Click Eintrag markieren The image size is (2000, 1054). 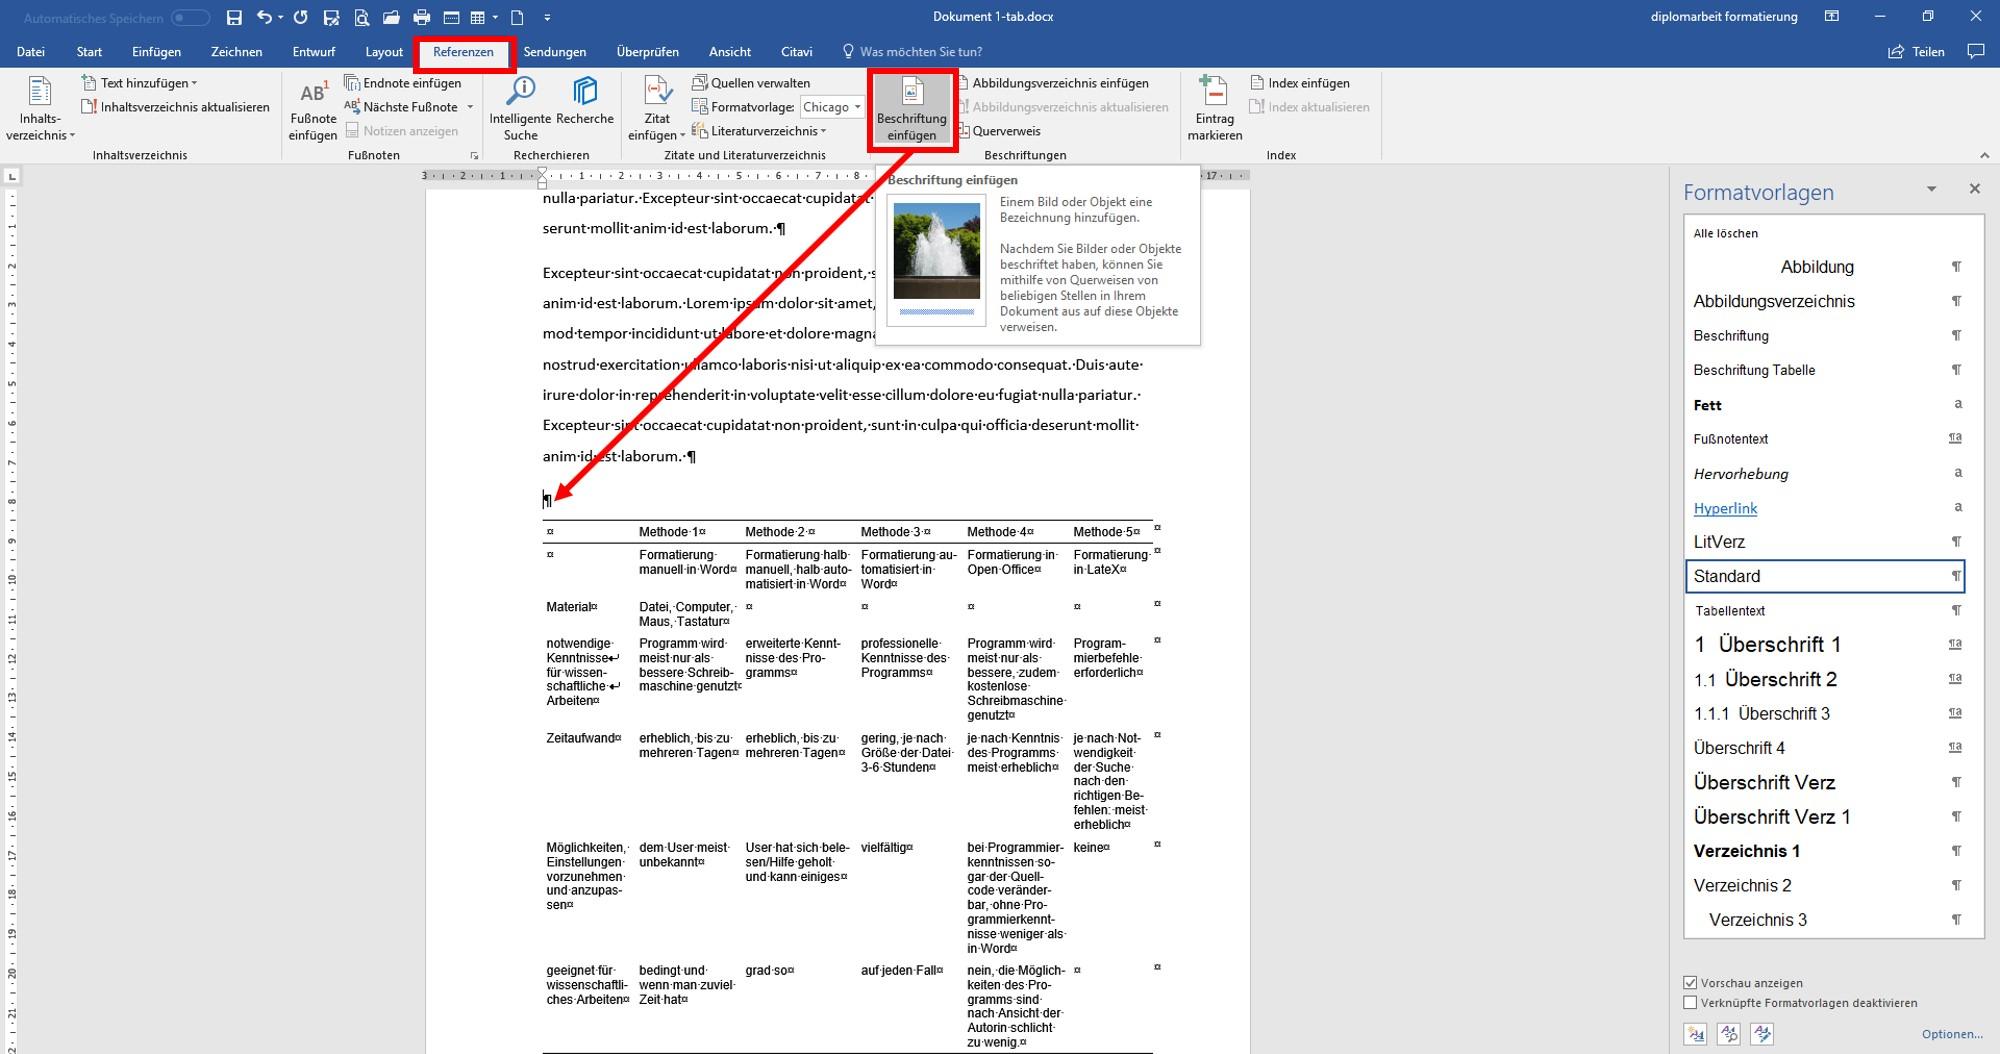[x=1215, y=108]
